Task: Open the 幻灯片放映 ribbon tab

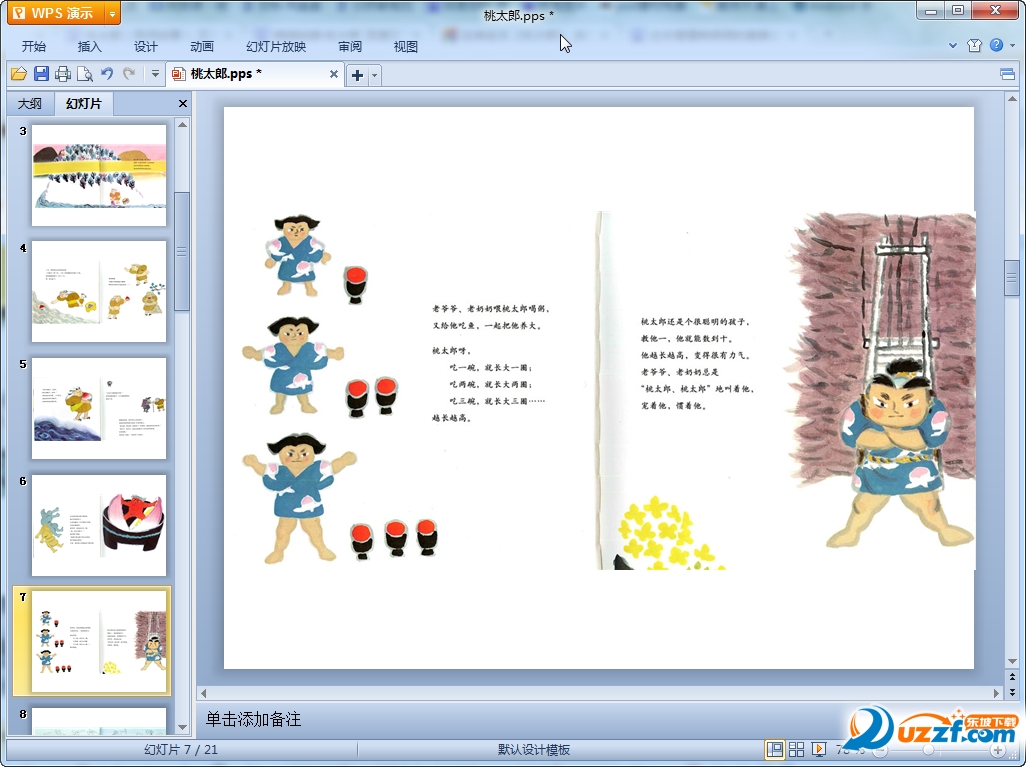Action: pyautogui.click(x=276, y=46)
